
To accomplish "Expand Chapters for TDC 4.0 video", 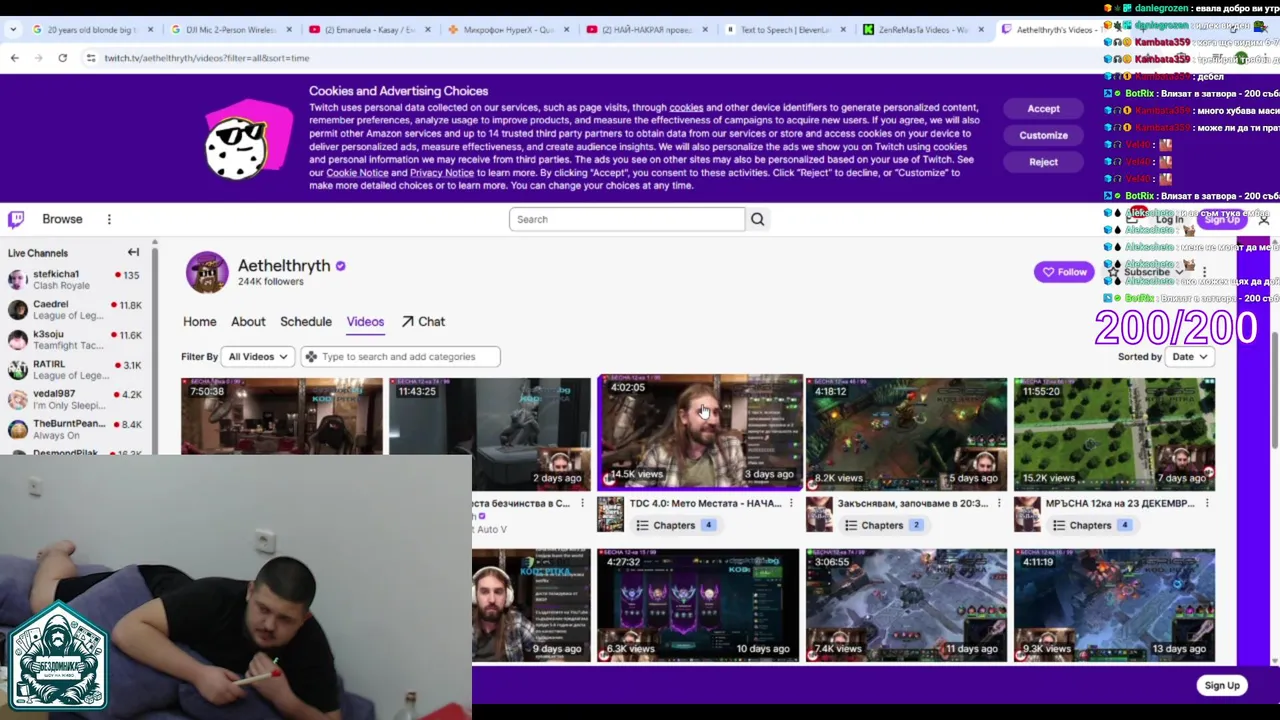I will click(677, 525).
